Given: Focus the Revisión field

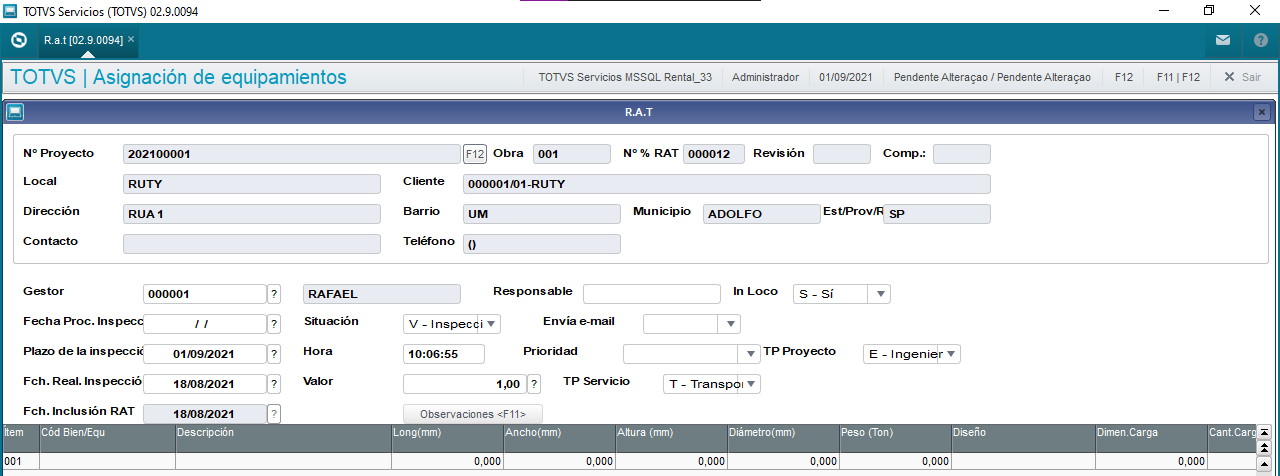Looking at the screenshot, I should [842, 154].
